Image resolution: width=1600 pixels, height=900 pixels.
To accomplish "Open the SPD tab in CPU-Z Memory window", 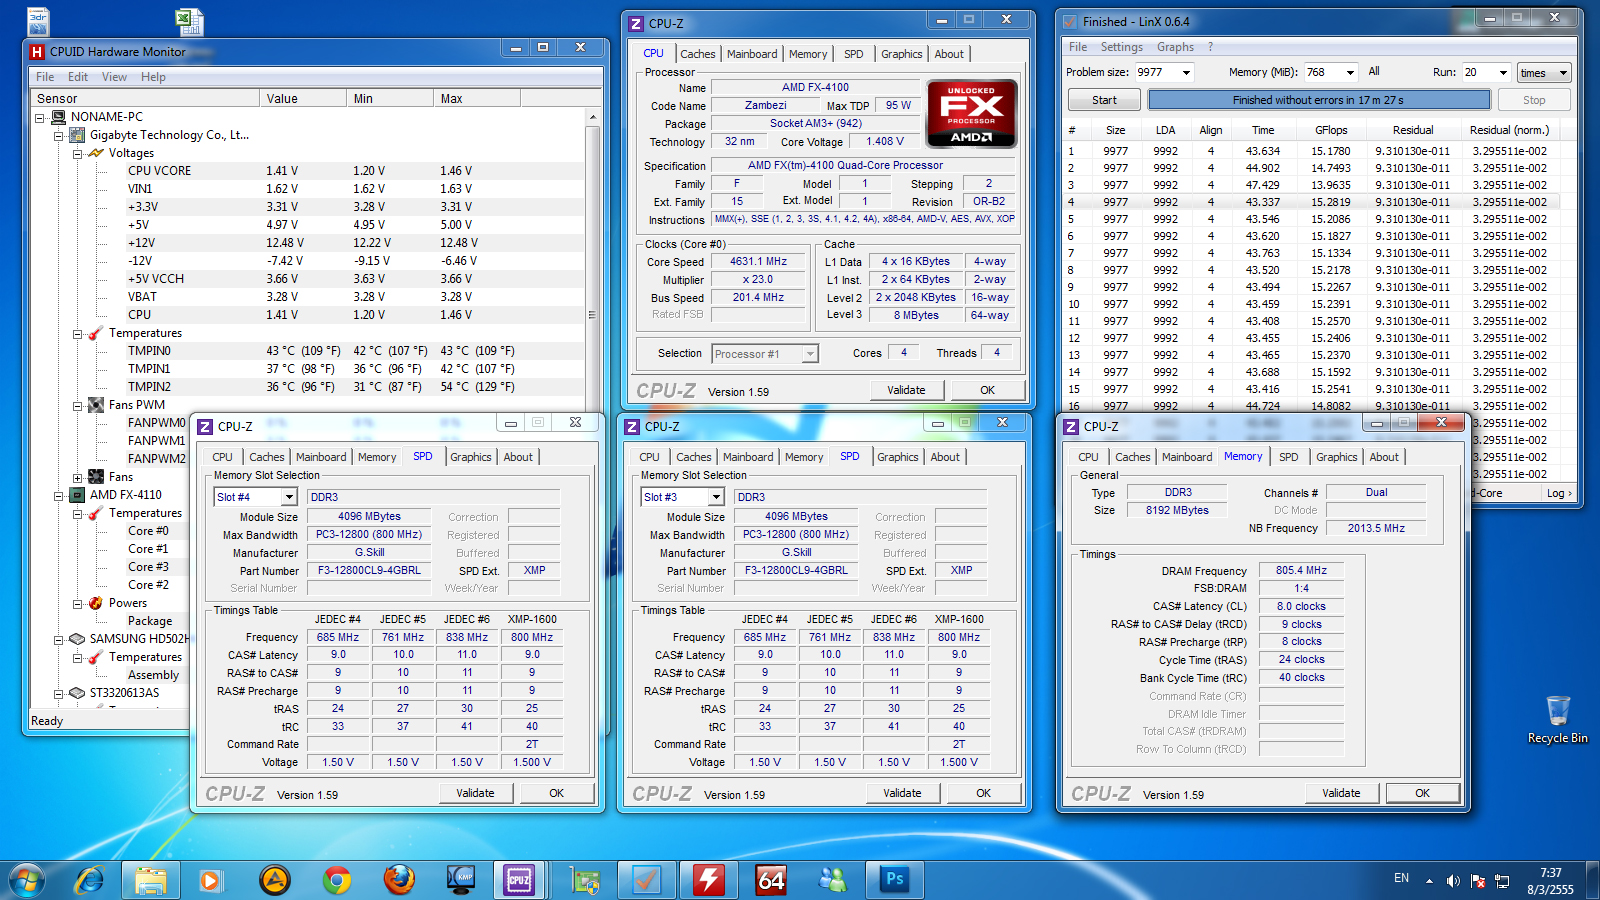I will tap(1288, 457).
